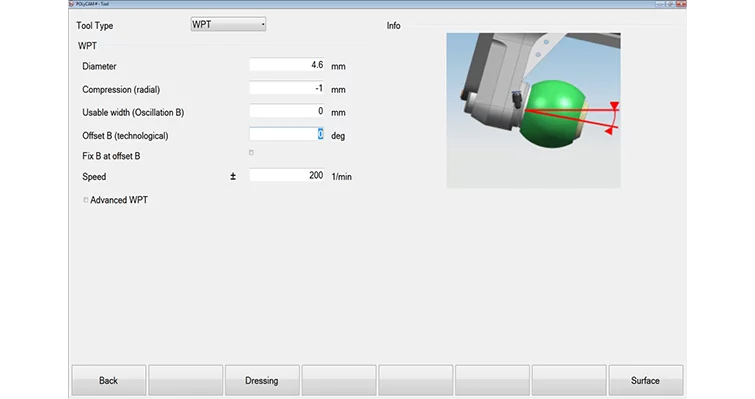
Task: Select the Usable width (Oscillation B) field
Action: [287, 111]
